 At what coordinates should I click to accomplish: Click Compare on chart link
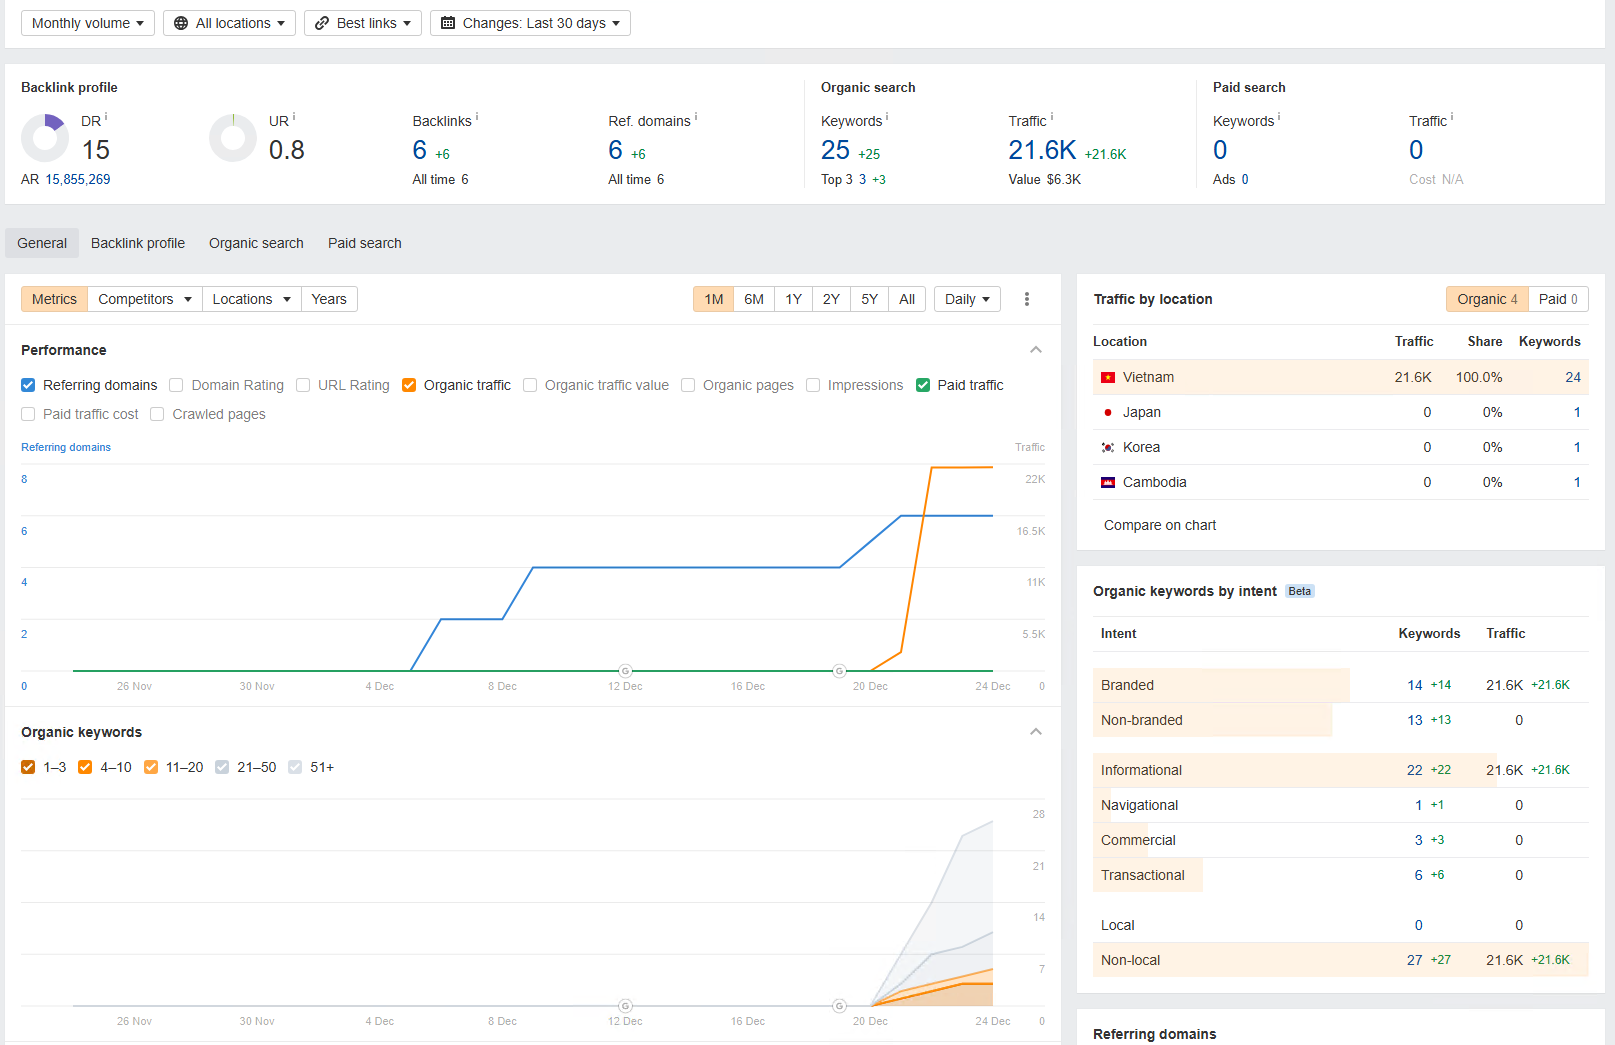[1160, 525]
